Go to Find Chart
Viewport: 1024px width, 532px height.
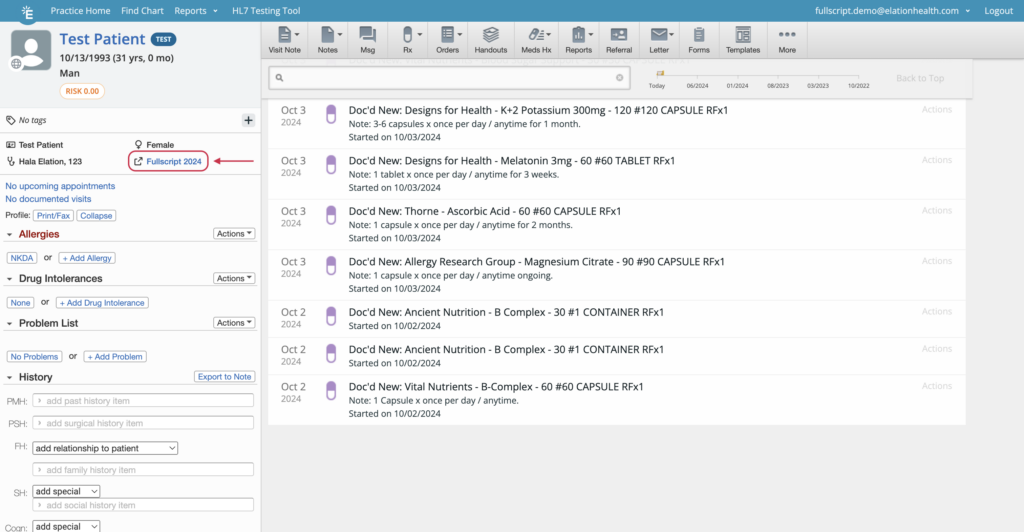point(142,10)
